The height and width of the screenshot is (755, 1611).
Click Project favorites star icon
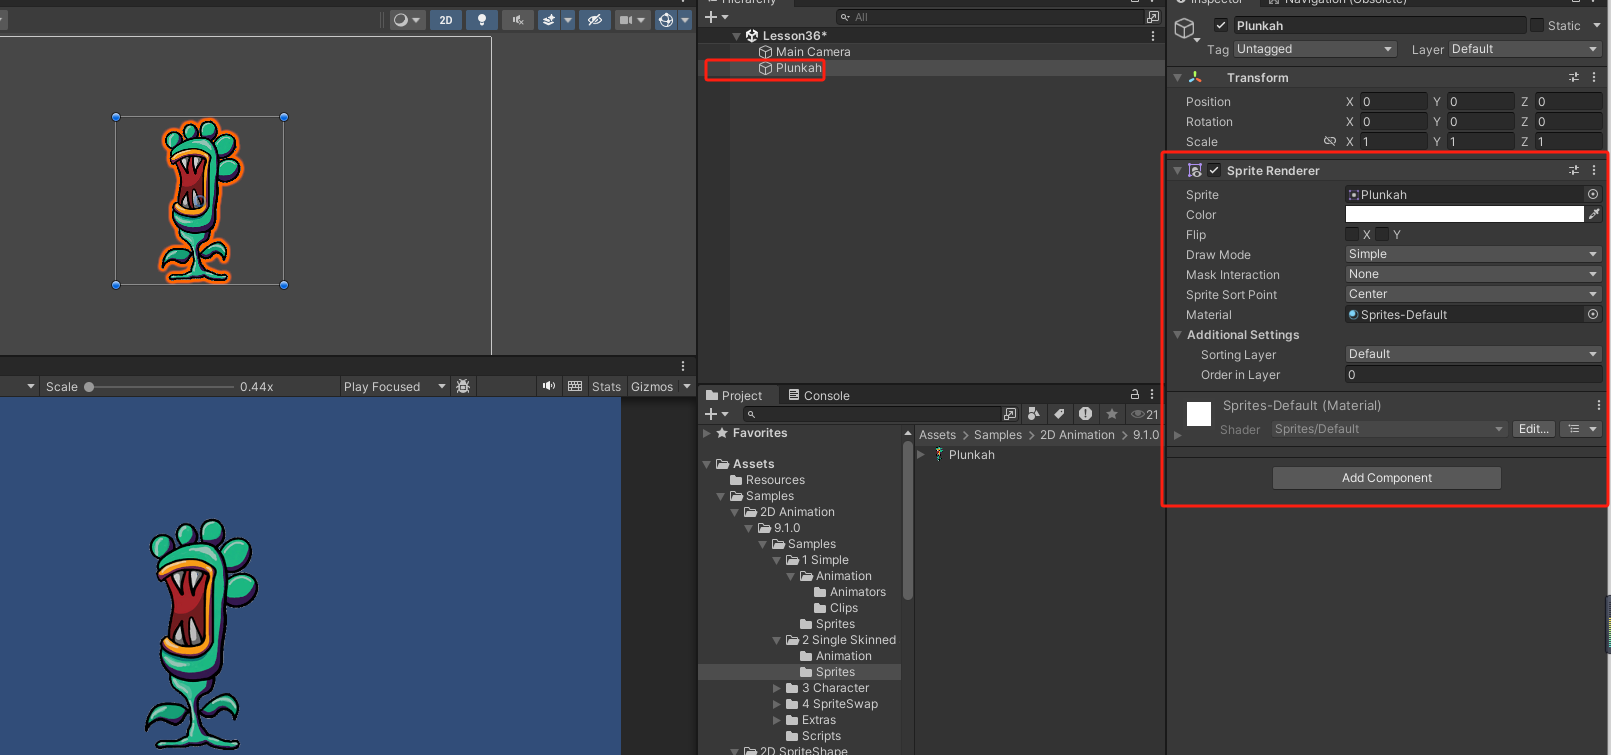coord(1111,414)
